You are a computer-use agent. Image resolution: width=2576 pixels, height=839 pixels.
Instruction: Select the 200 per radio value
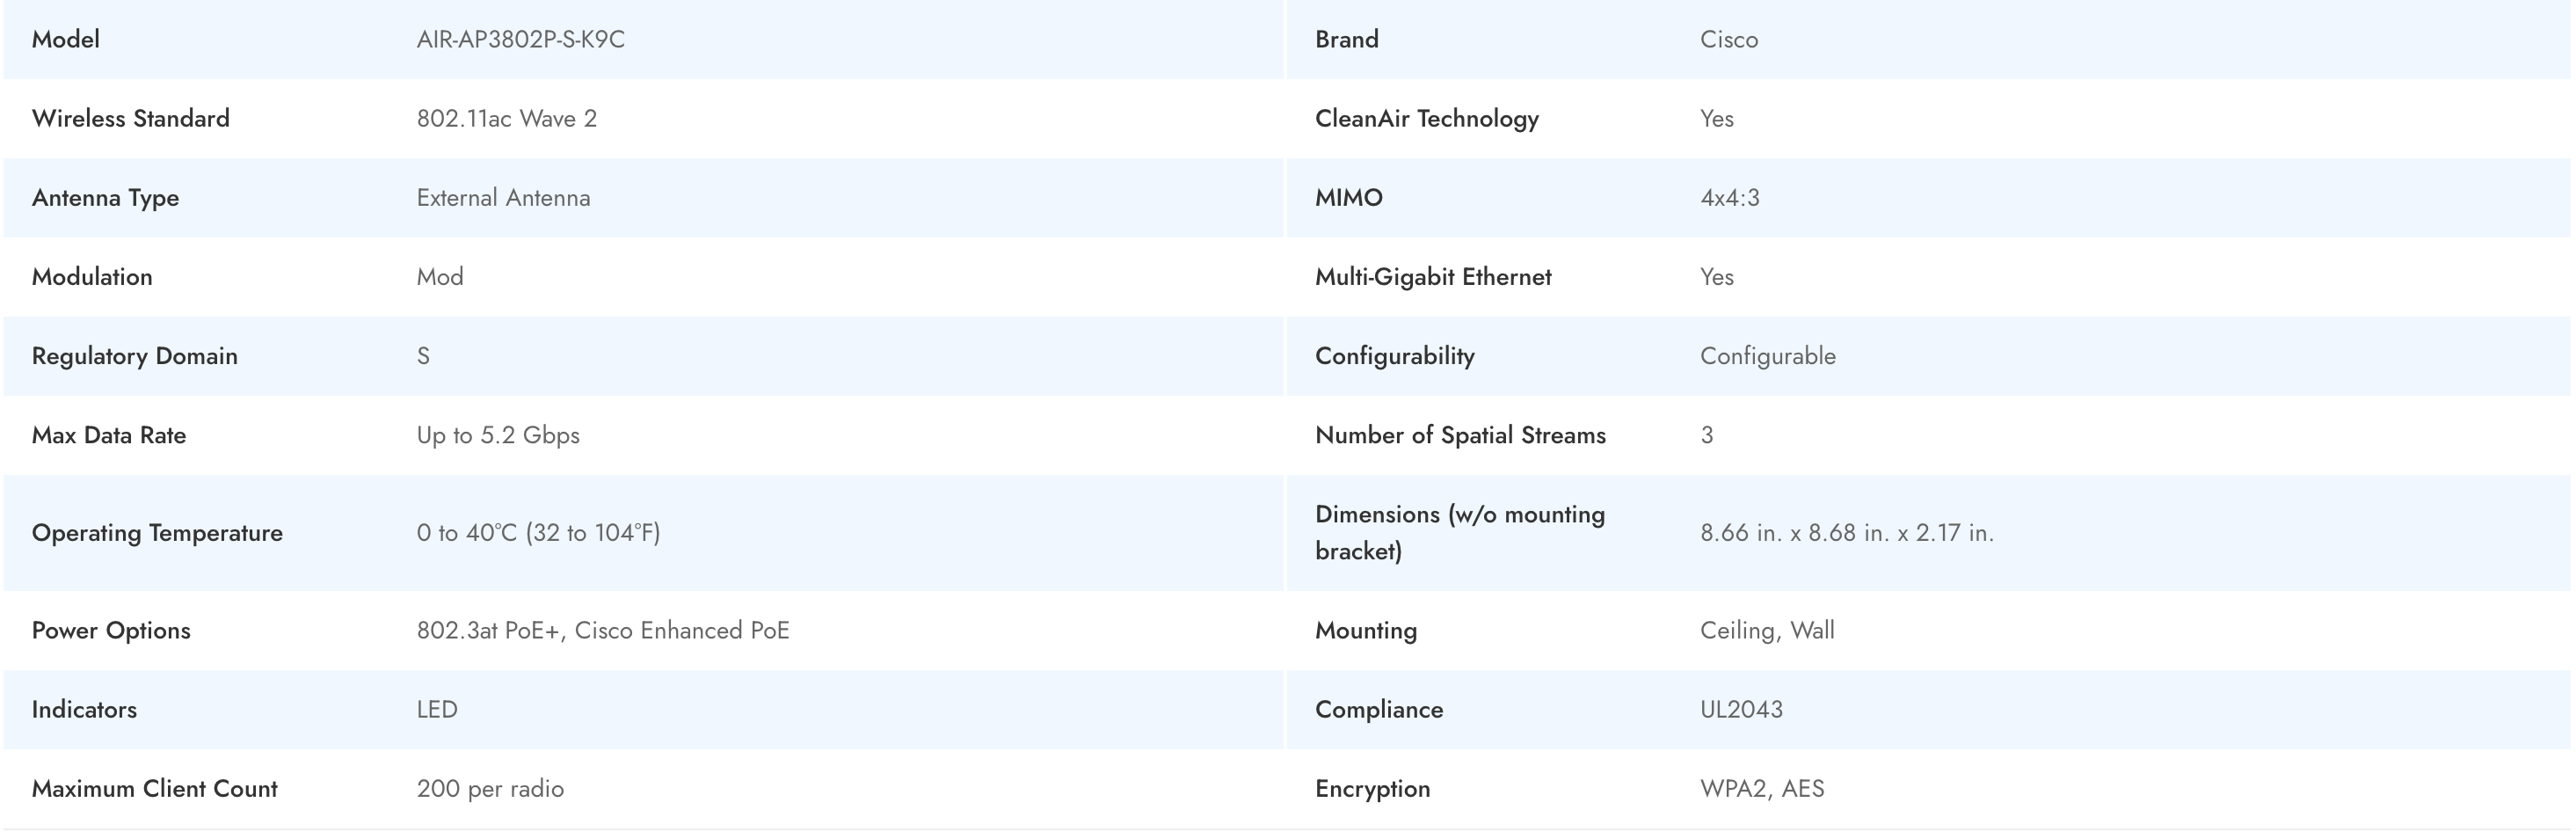click(490, 788)
